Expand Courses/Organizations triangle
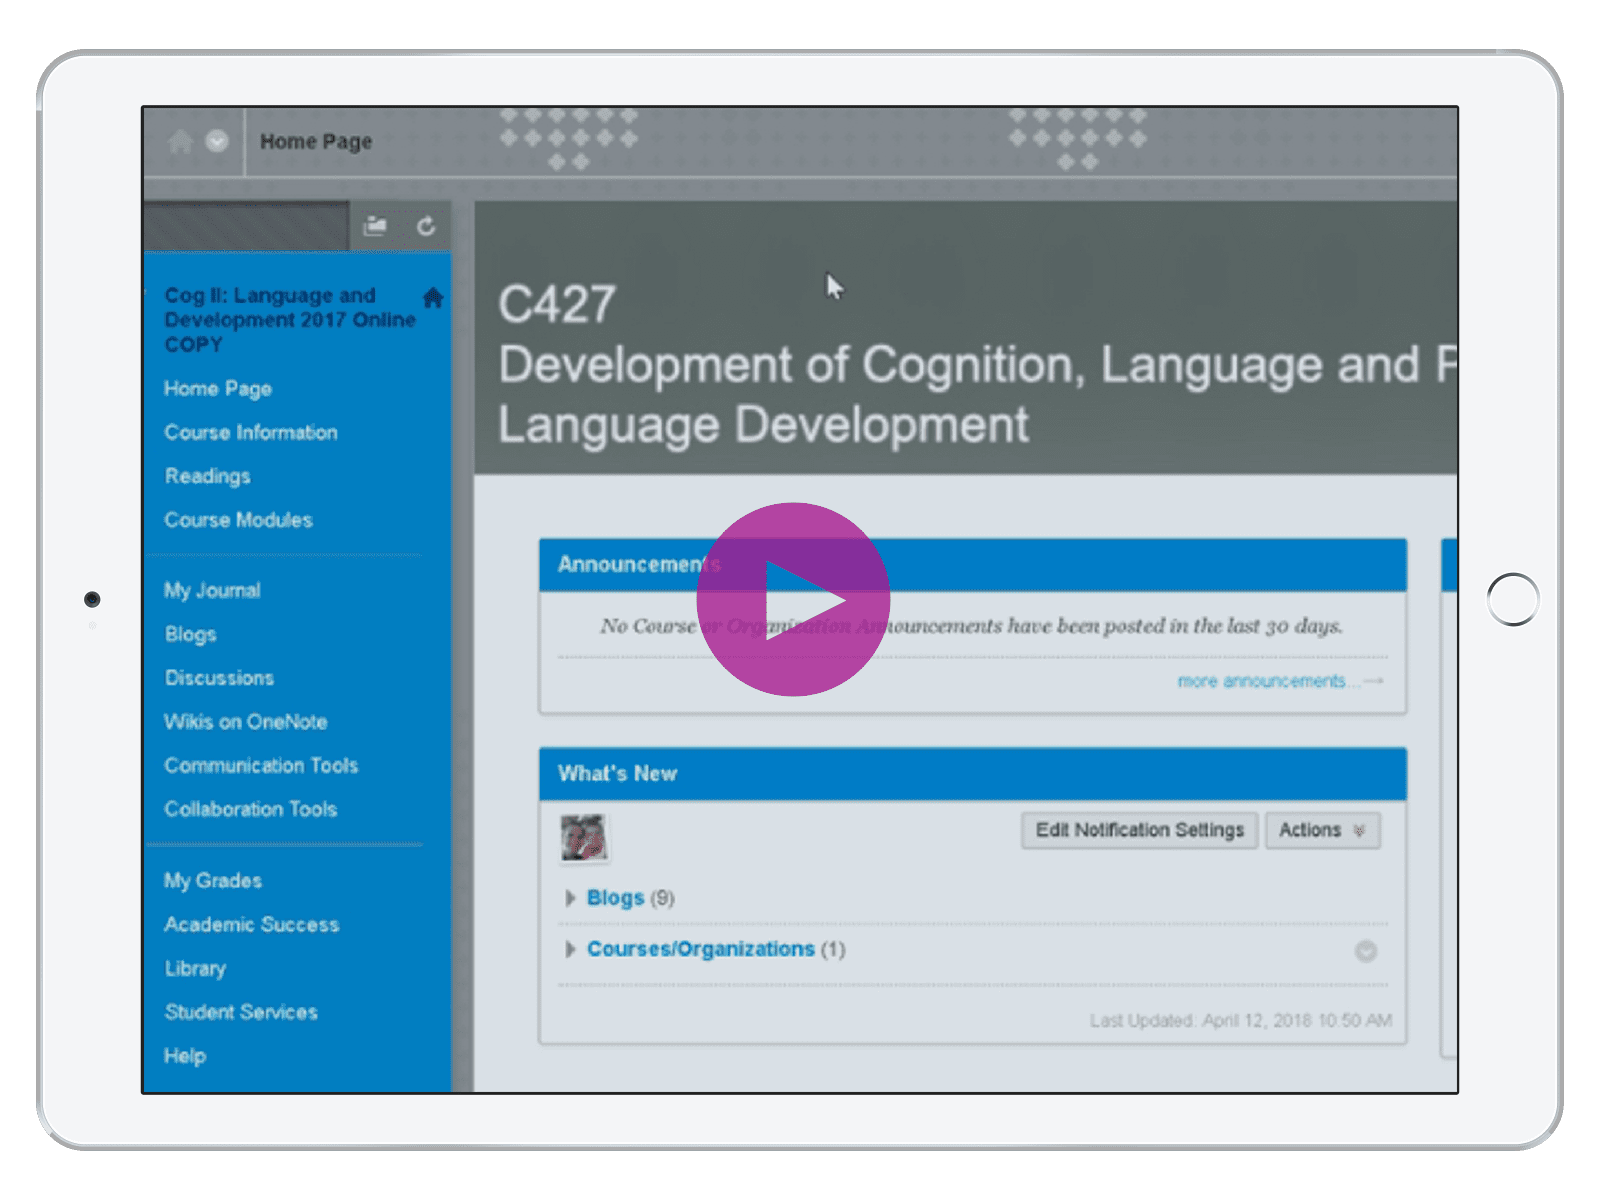 click(570, 949)
